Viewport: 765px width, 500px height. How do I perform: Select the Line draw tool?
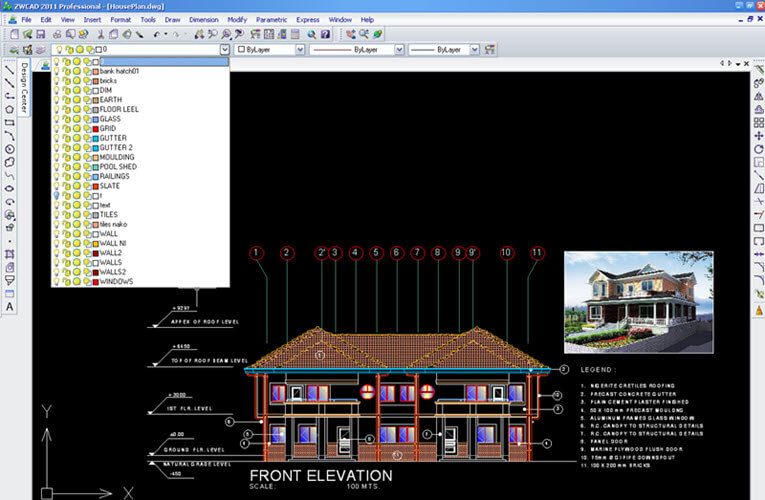9,68
